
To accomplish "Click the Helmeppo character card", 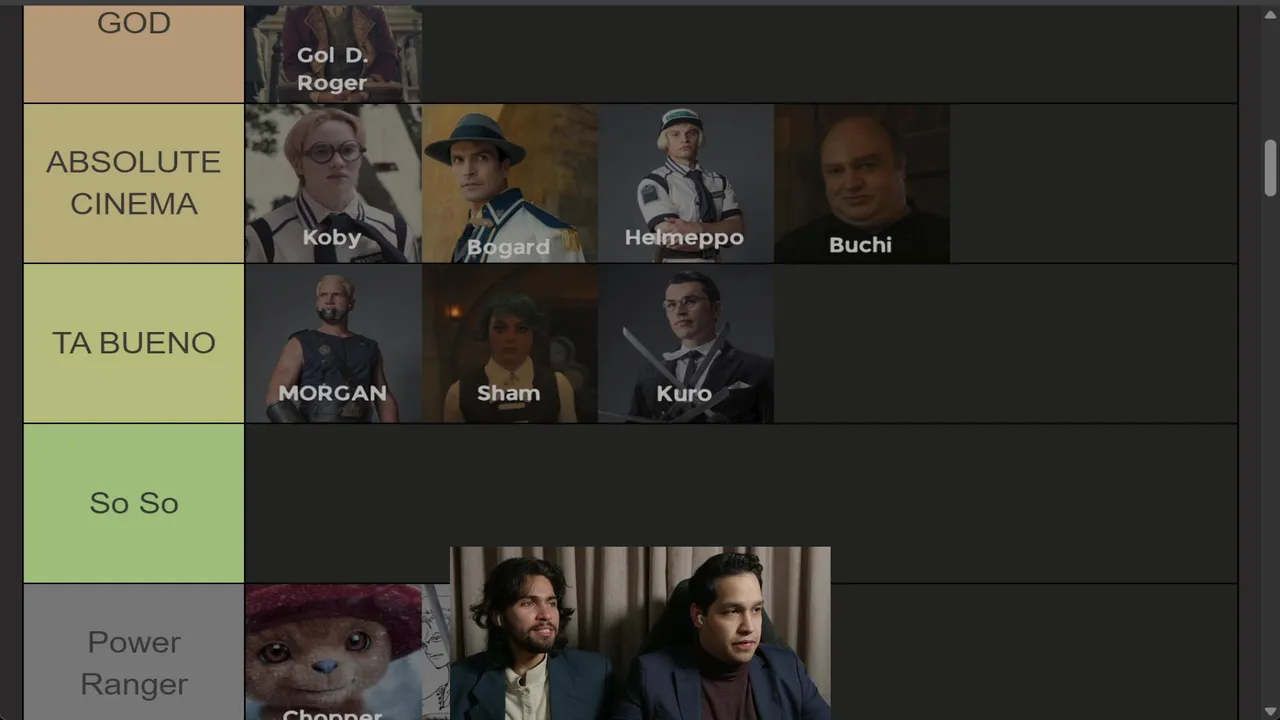I will click(686, 184).
